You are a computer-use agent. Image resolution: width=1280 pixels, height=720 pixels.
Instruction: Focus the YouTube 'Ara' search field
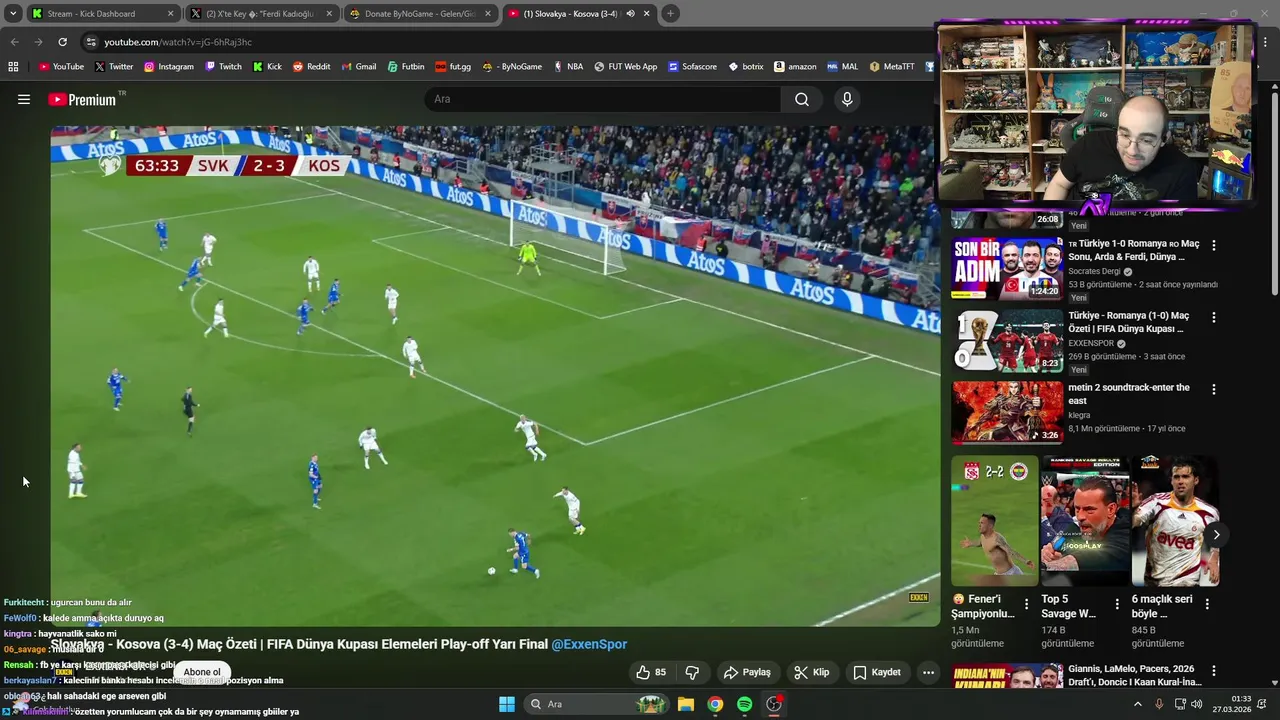coord(604,99)
